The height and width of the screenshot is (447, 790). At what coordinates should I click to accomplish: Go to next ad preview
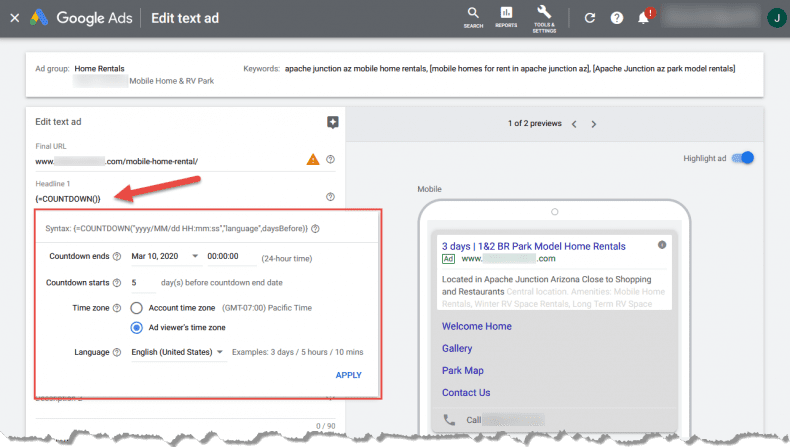click(x=593, y=124)
